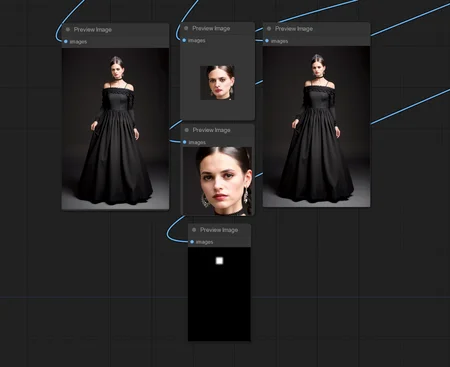Screen dimensions: 450x367
Task: Select Preview Image title above small face crop
Action: (211, 29)
